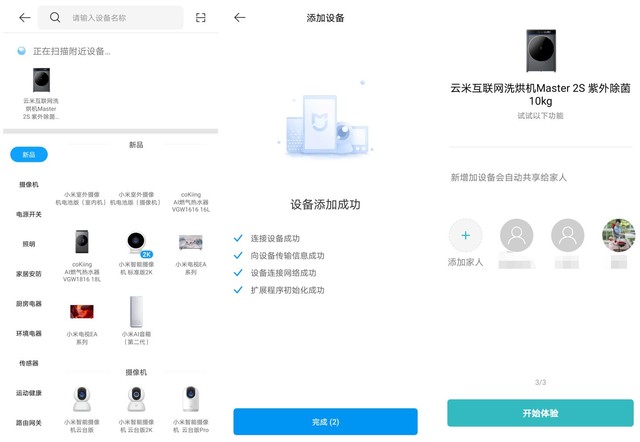Choose 小米室外摄像机电池版（摄像机）
Viewport: 640px width, 442px height.
click(136, 198)
